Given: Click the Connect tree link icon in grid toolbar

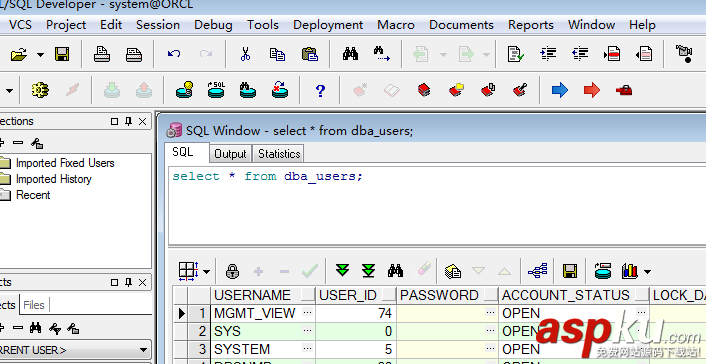Looking at the screenshot, I should click(538, 271).
